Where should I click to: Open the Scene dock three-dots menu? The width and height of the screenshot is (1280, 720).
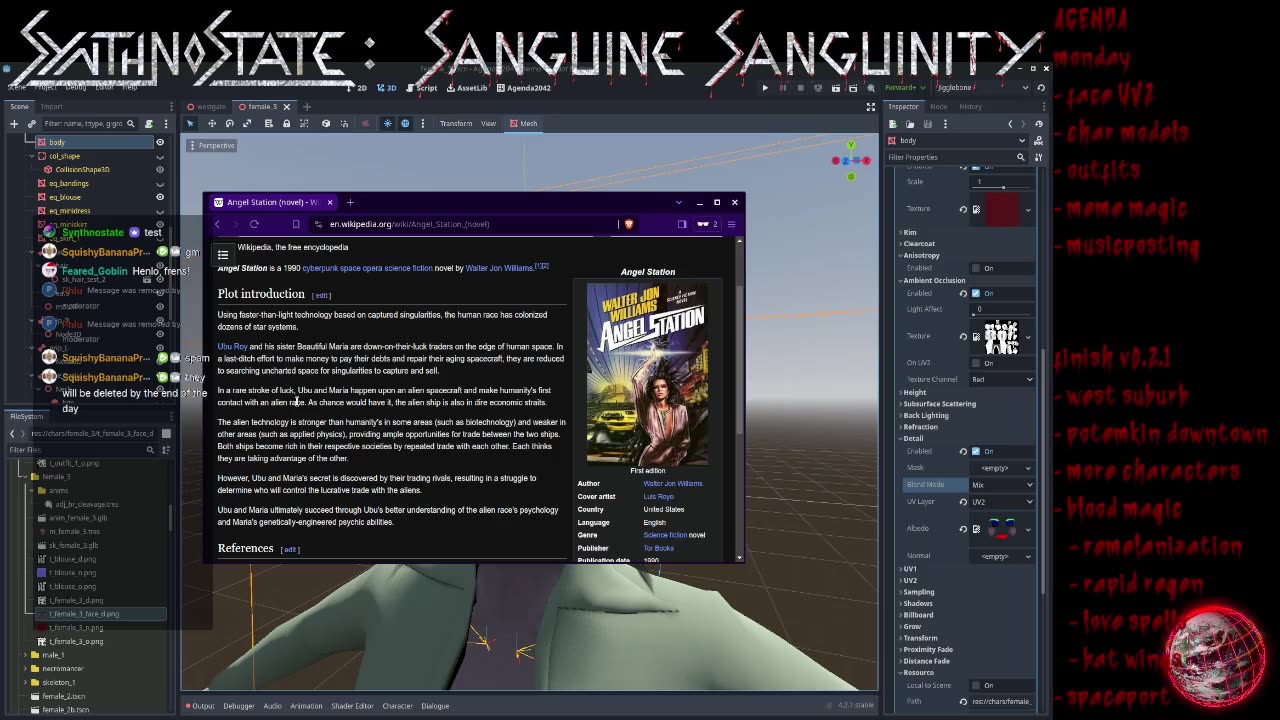(x=166, y=123)
